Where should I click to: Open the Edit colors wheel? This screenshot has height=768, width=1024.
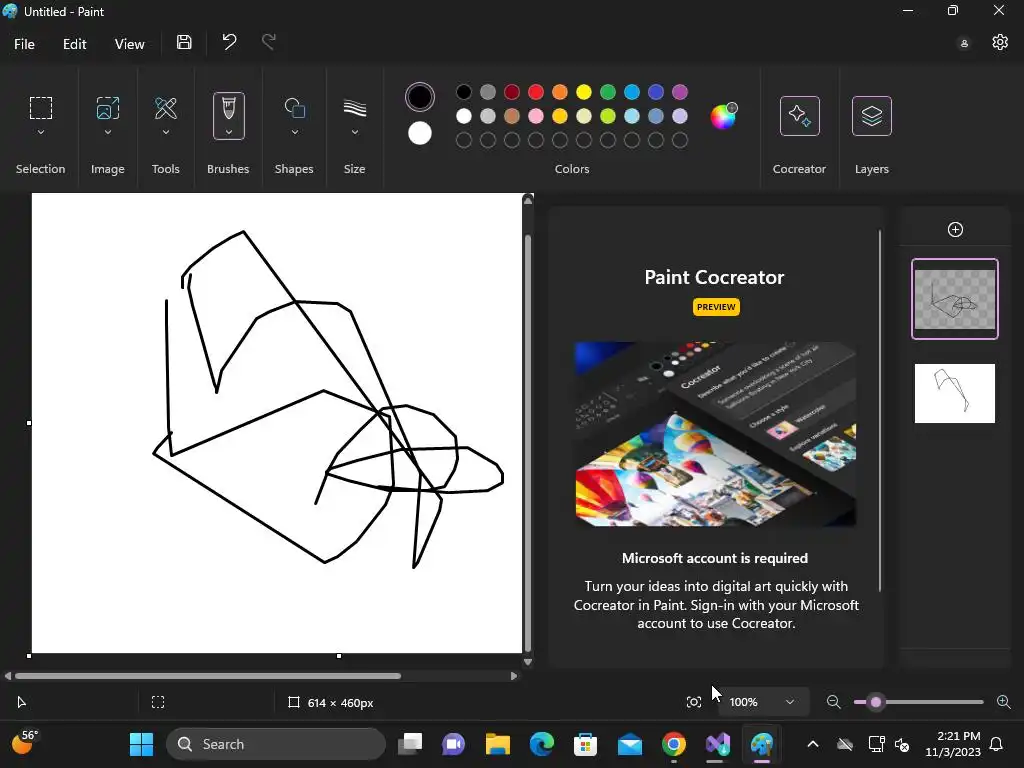click(724, 116)
